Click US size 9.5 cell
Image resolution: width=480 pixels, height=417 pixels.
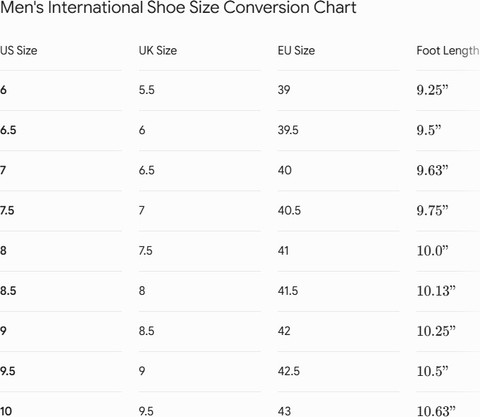point(8,371)
